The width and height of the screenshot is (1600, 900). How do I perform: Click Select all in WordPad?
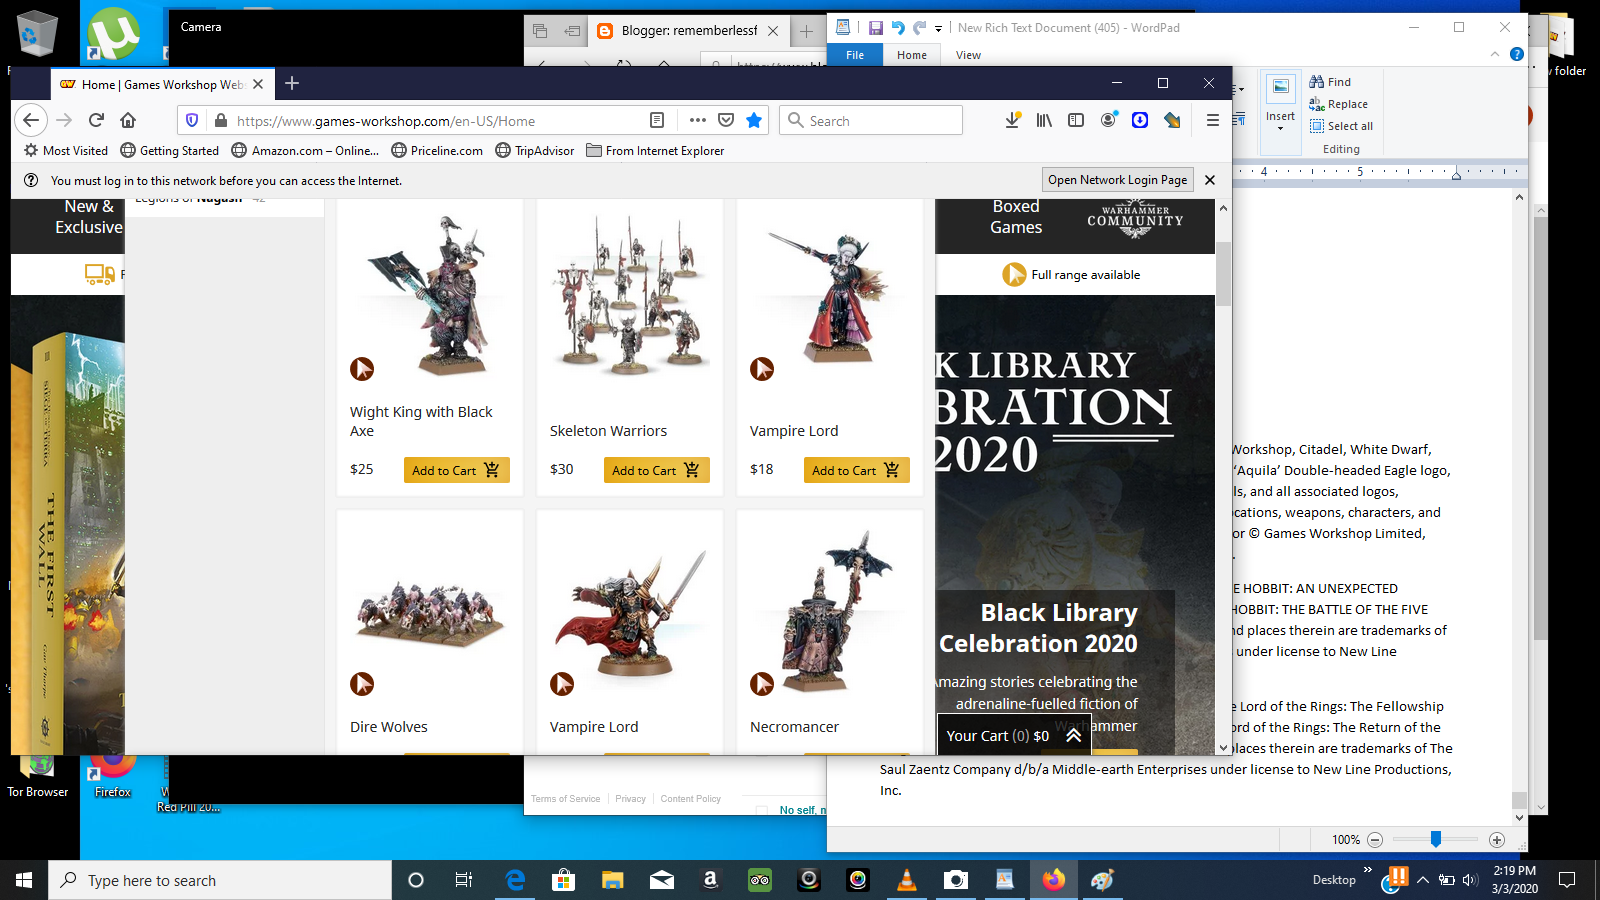pyautogui.click(x=1342, y=126)
